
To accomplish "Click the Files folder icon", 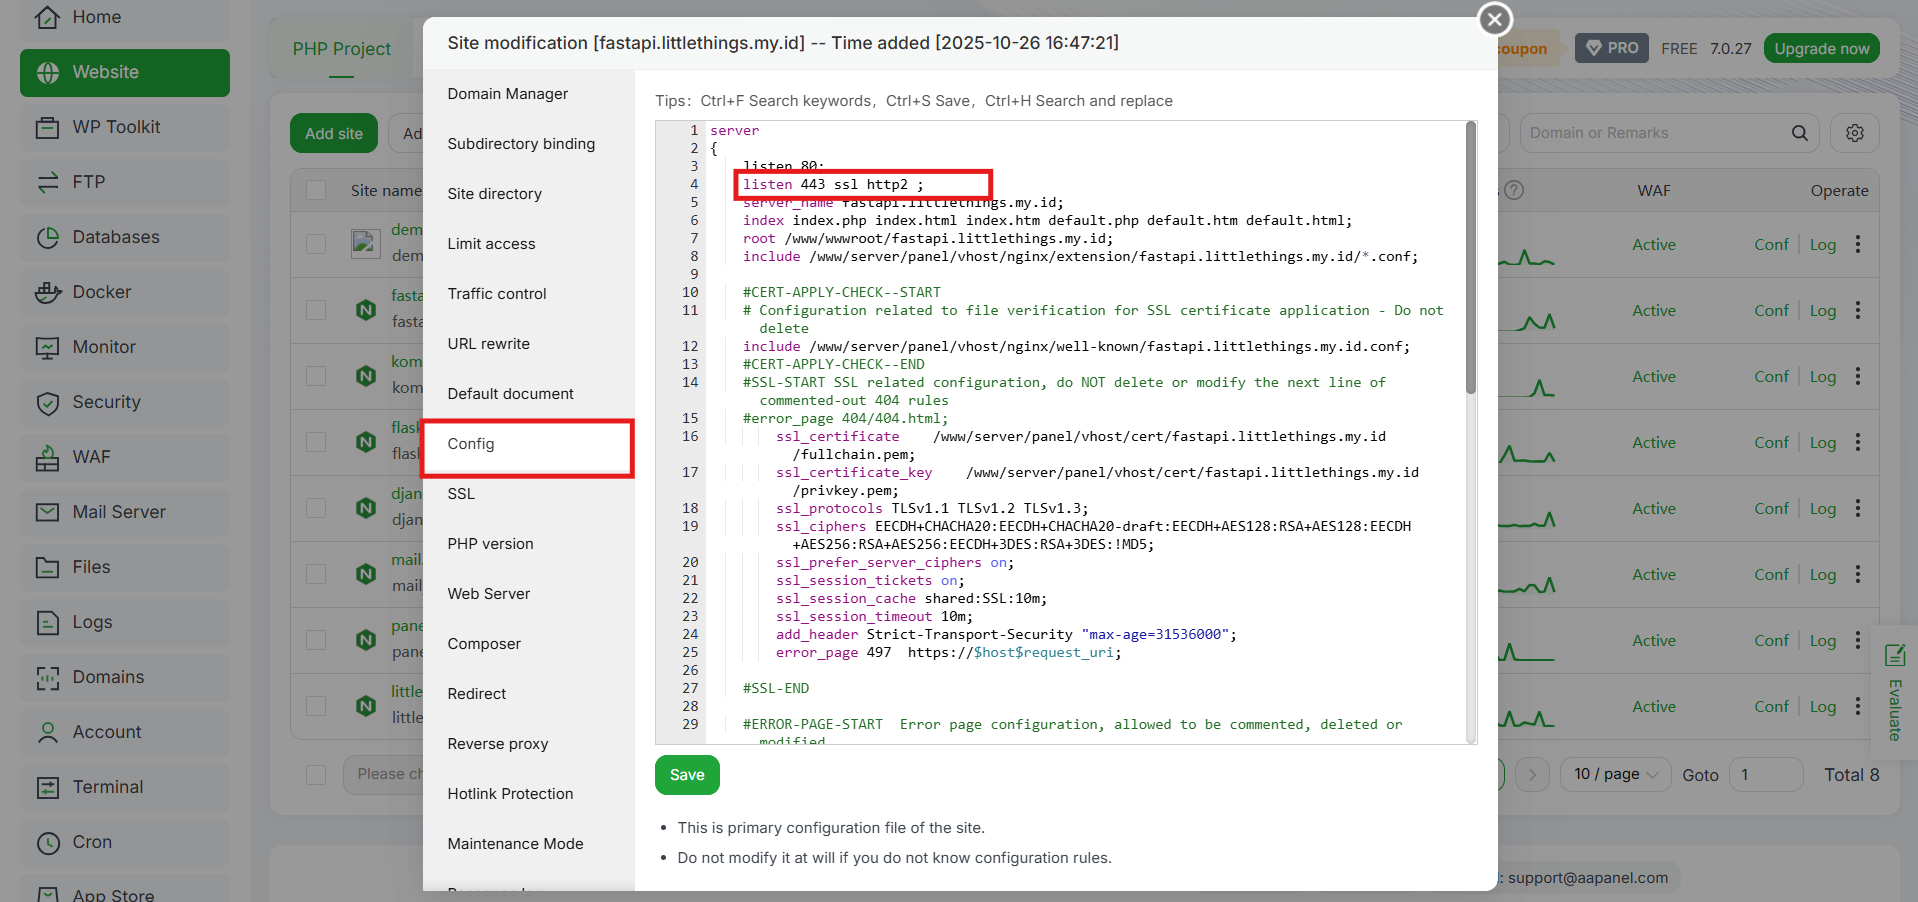I will pyautogui.click(x=47, y=567).
